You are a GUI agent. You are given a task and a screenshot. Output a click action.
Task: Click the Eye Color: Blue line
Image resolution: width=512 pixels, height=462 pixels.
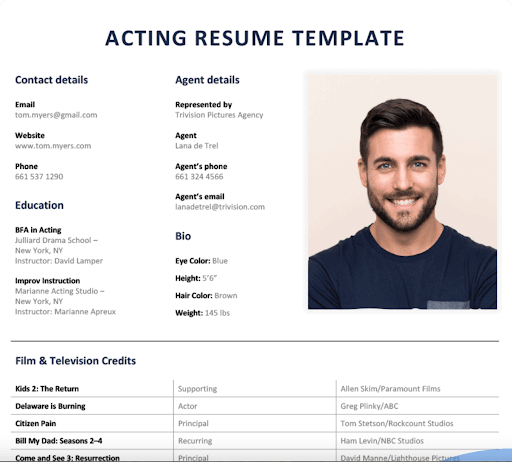point(201,261)
